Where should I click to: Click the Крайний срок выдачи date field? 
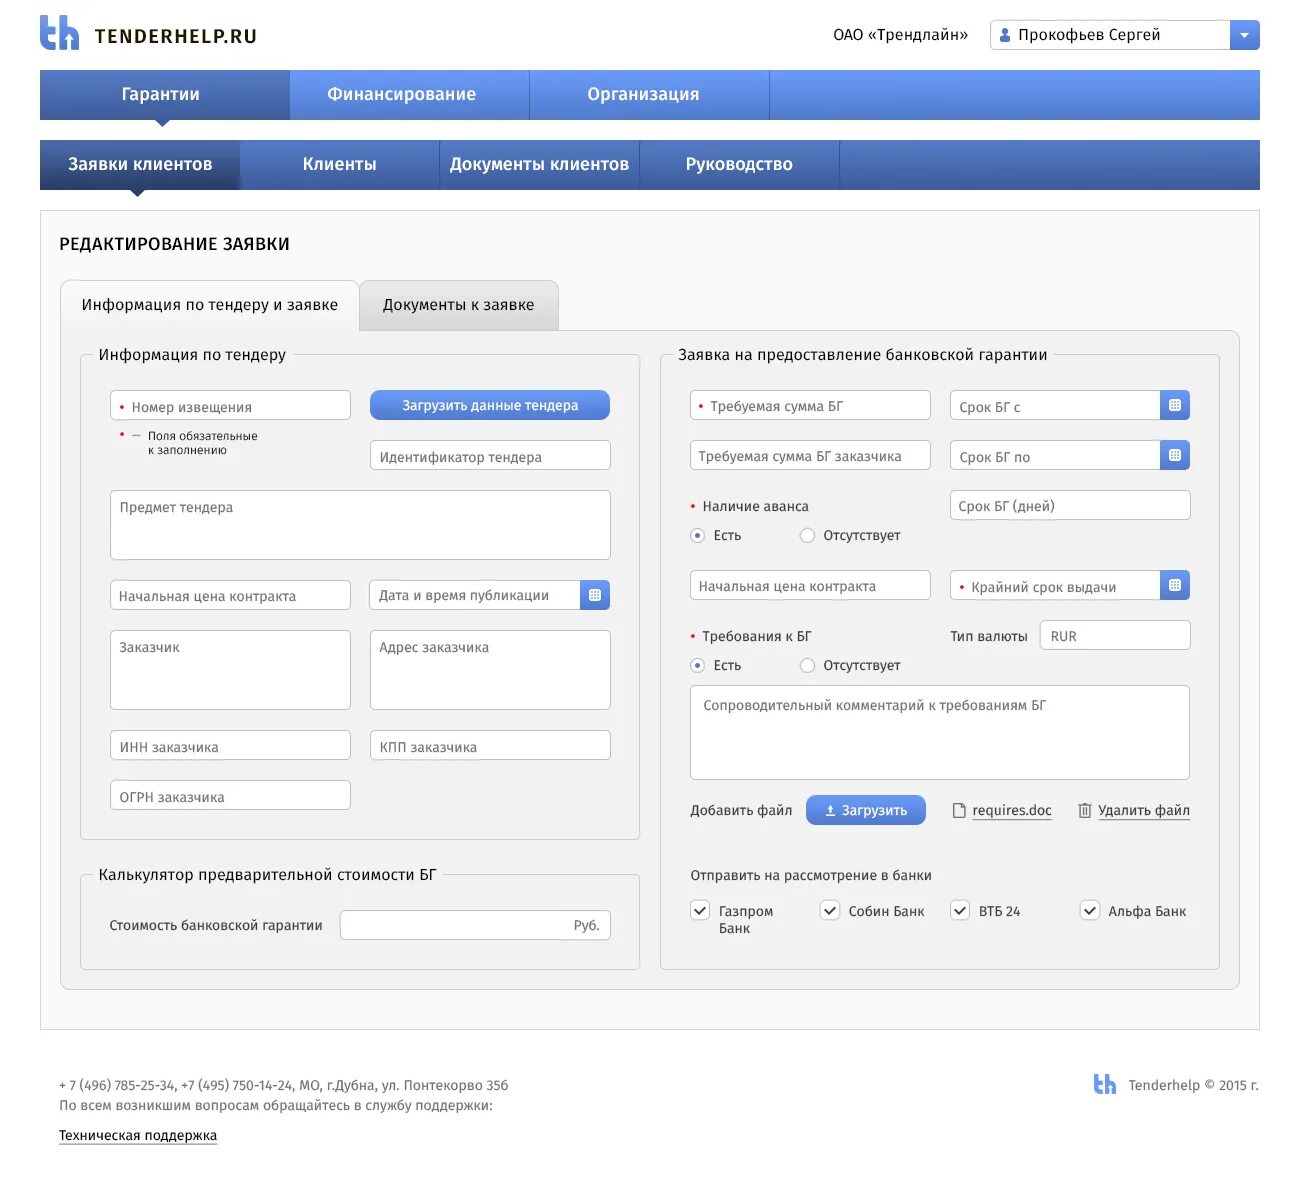click(x=1055, y=585)
